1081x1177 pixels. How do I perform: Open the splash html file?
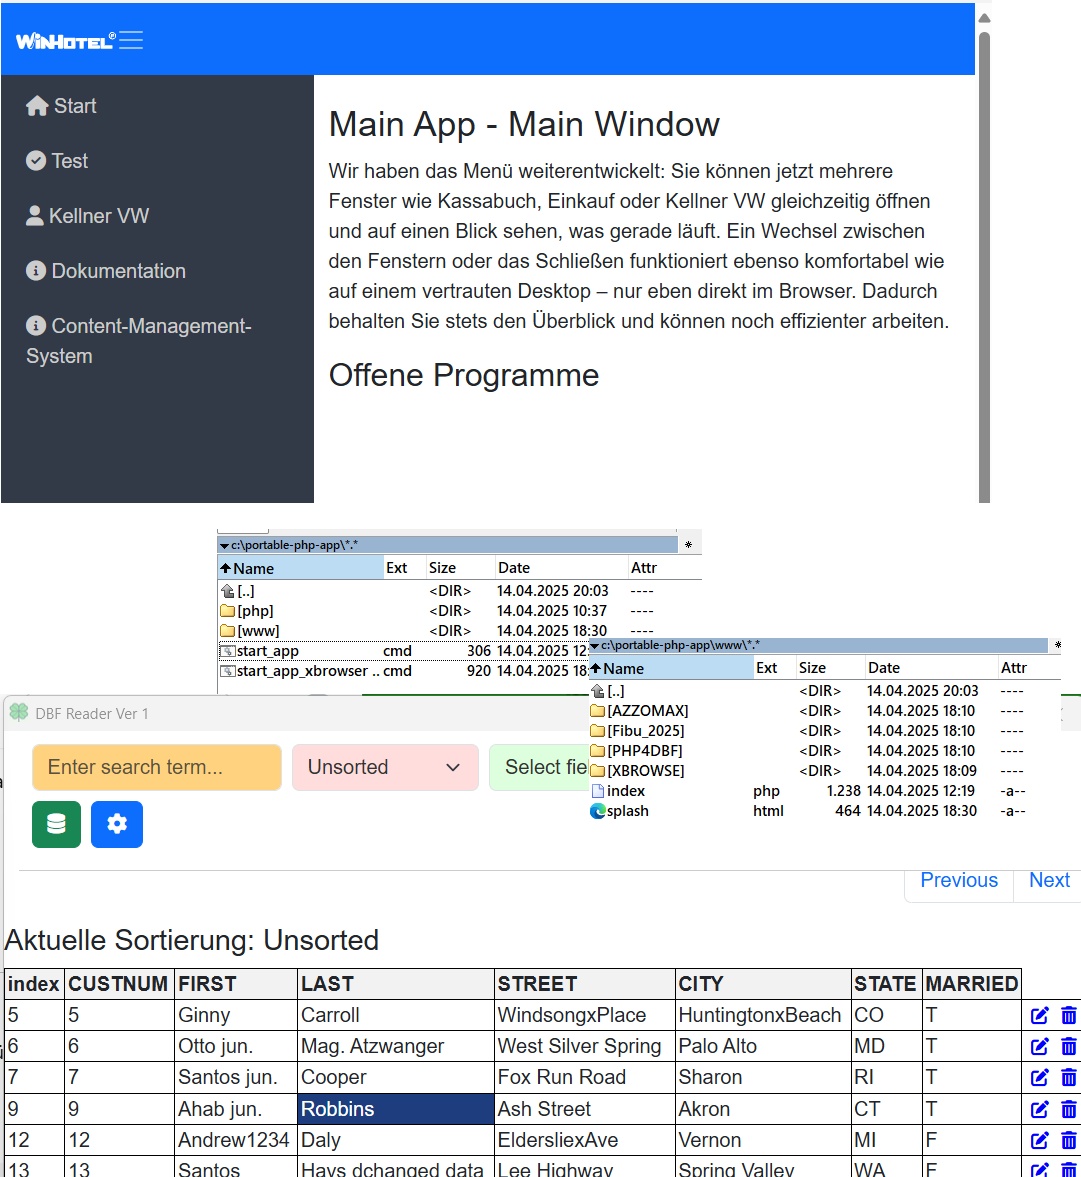coord(627,811)
